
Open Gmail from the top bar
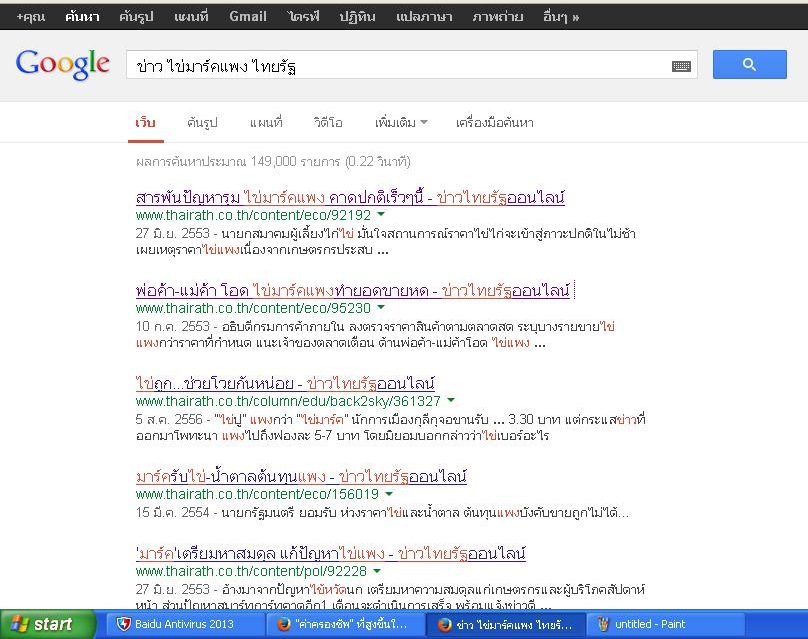pyautogui.click(x=248, y=16)
